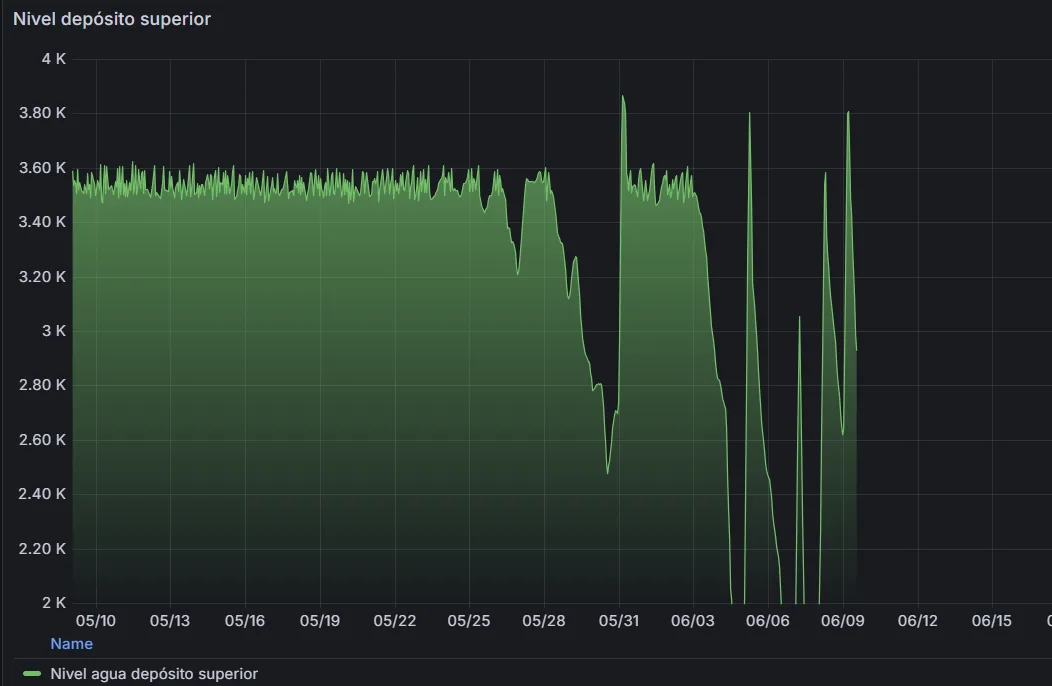
Task: Click the 06/15 x-axis date label
Action: pyautogui.click(x=992, y=621)
